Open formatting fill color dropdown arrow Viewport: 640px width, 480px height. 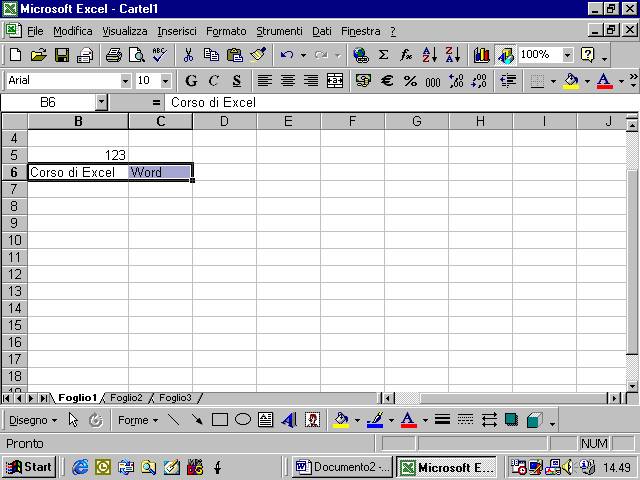click(x=587, y=81)
